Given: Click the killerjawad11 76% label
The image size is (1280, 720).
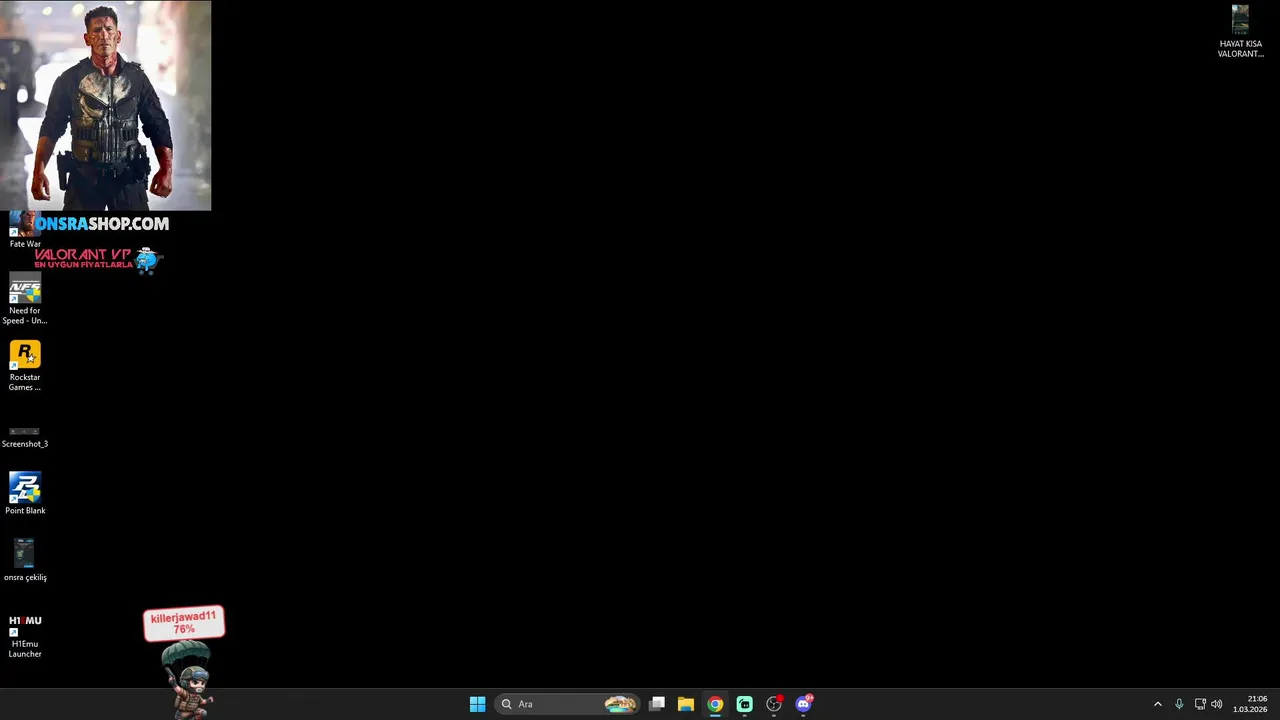Looking at the screenshot, I should 184,623.
